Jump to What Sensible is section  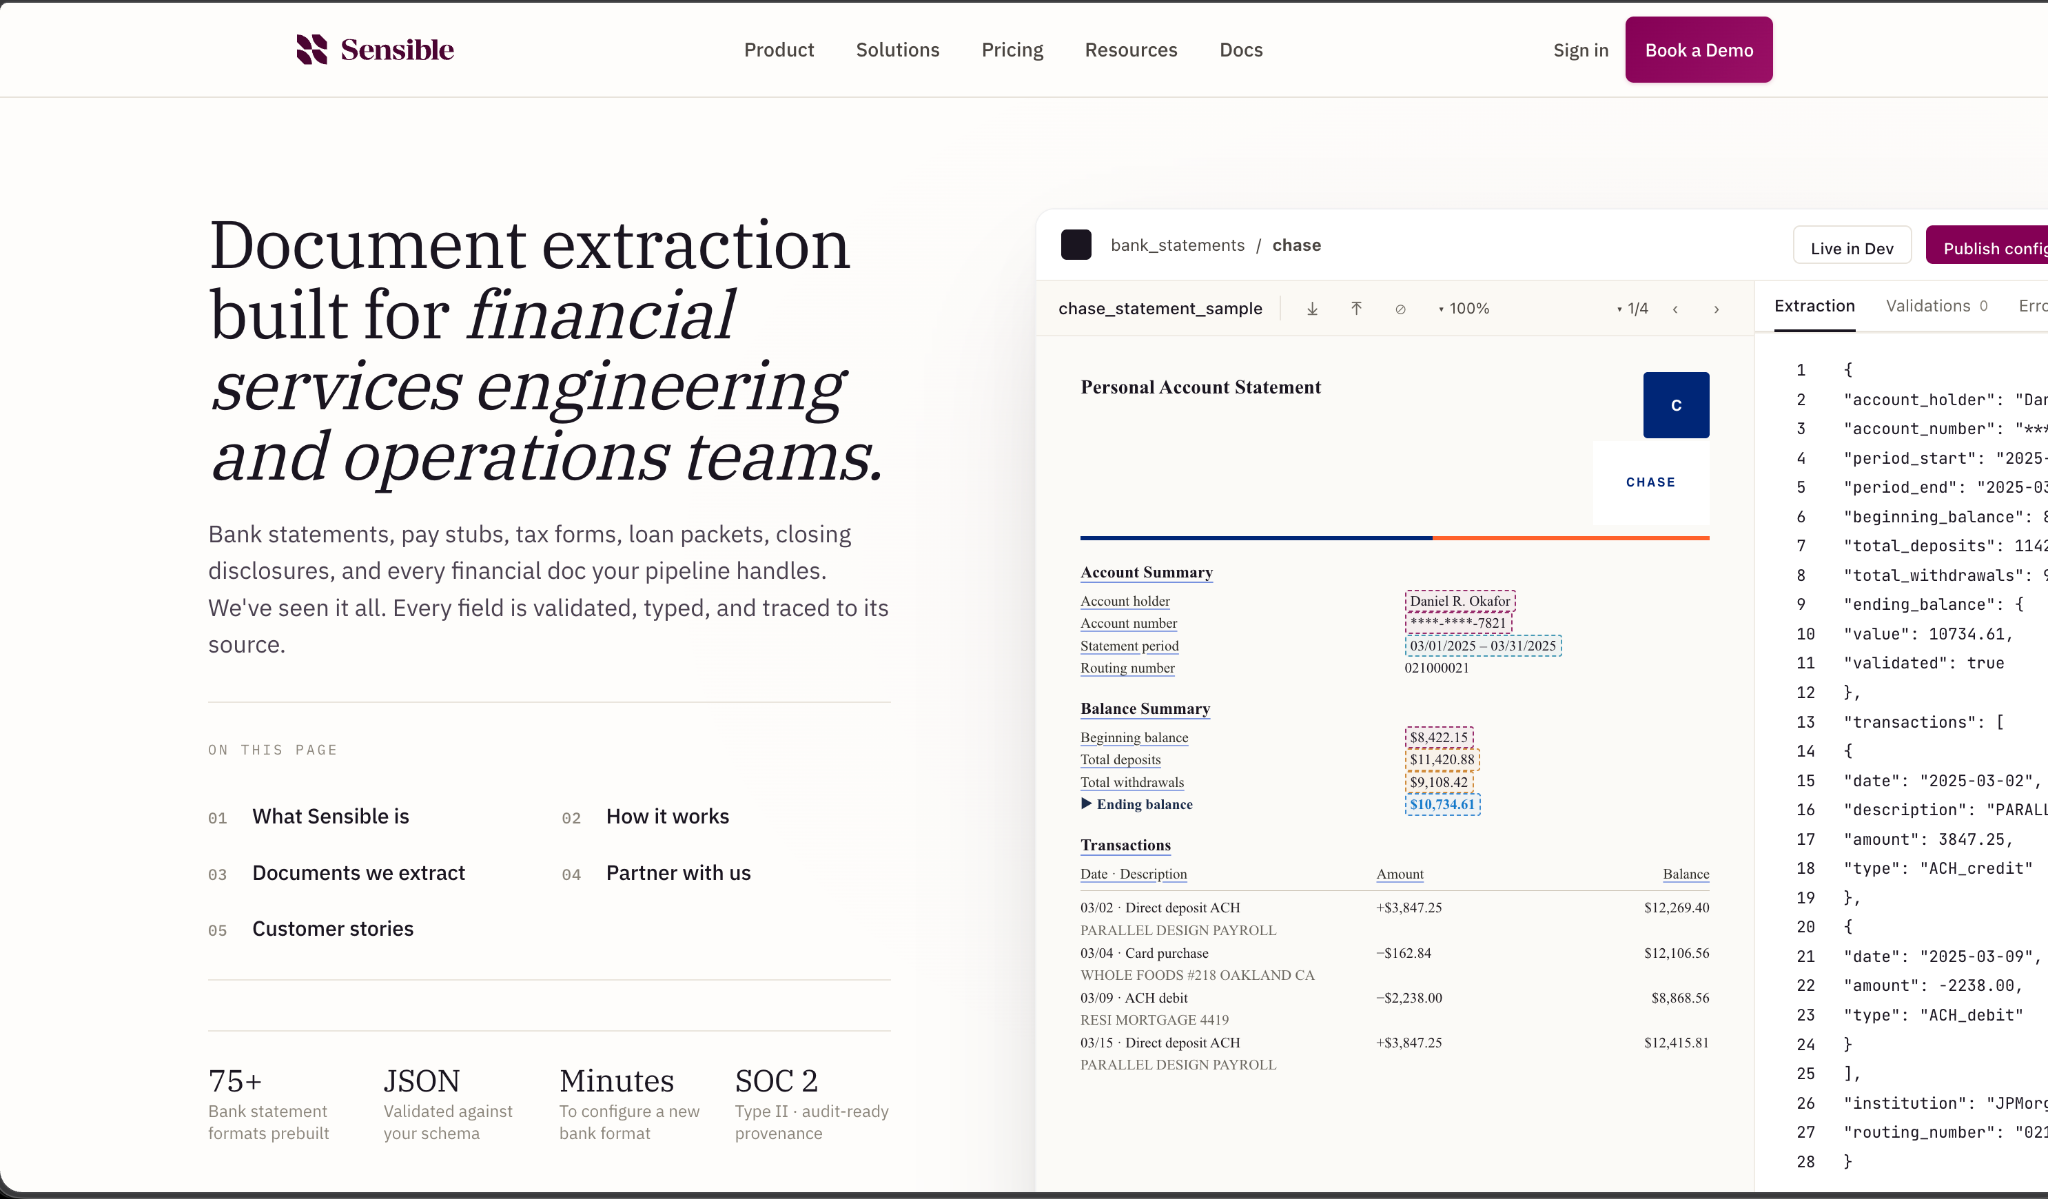(x=331, y=817)
